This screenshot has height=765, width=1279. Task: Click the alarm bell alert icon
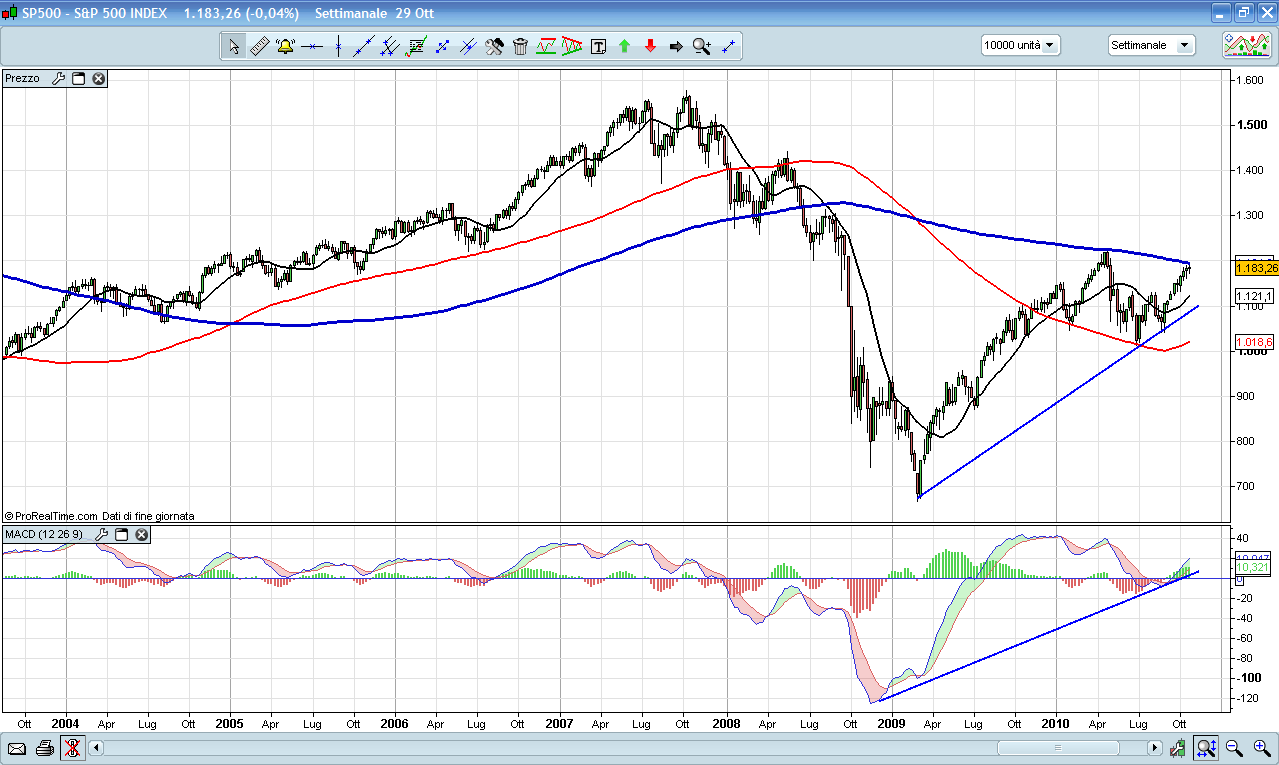tap(285, 46)
